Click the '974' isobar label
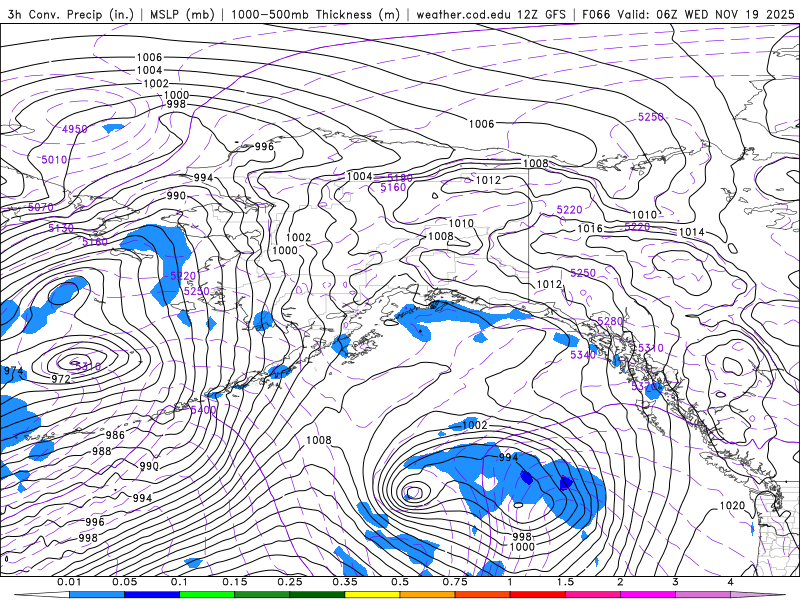The width and height of the screenshot is (800, 600). 13,371
